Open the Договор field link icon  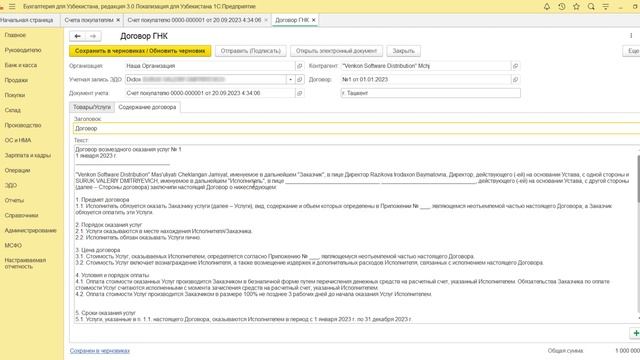[x=516, y=80]
